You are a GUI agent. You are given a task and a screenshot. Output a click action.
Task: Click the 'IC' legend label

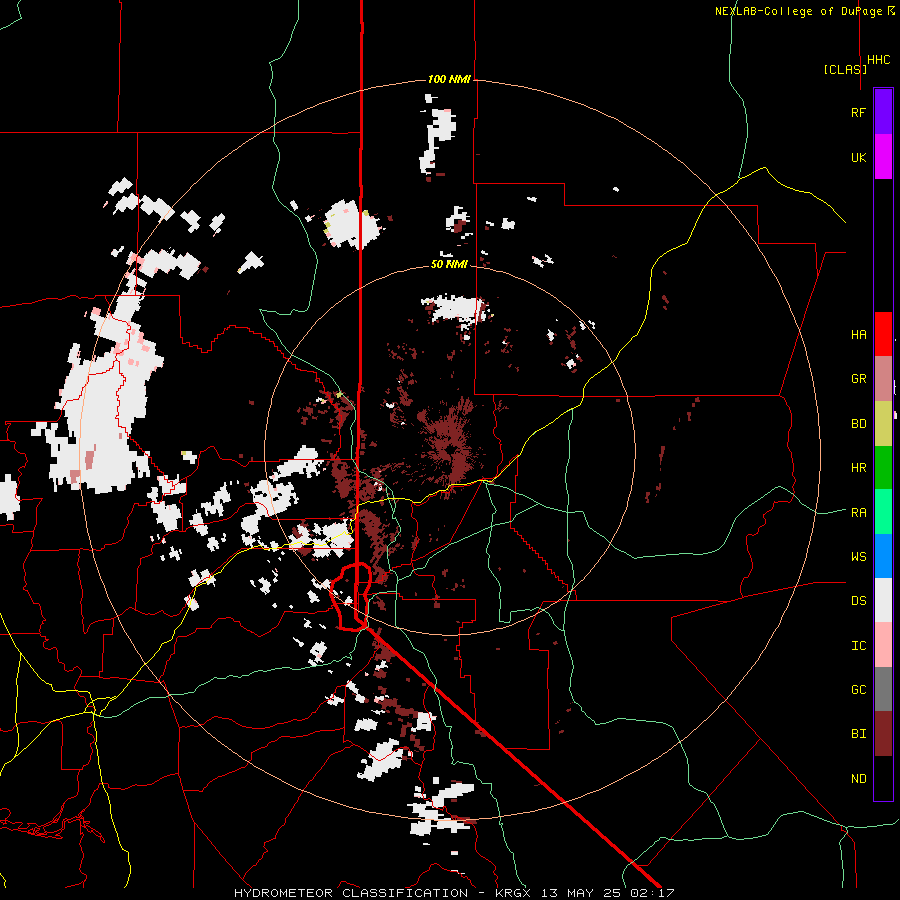pos(858,646)
